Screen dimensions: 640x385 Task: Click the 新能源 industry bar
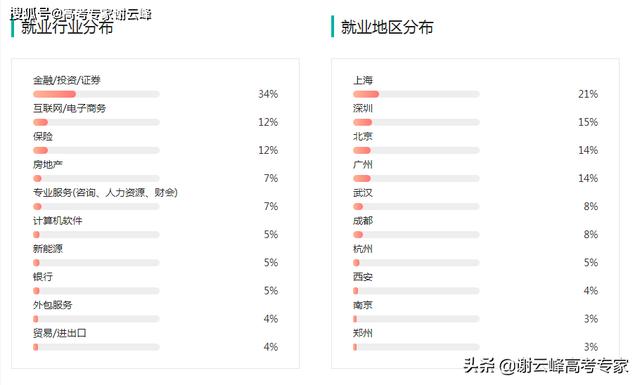point(96,263)
